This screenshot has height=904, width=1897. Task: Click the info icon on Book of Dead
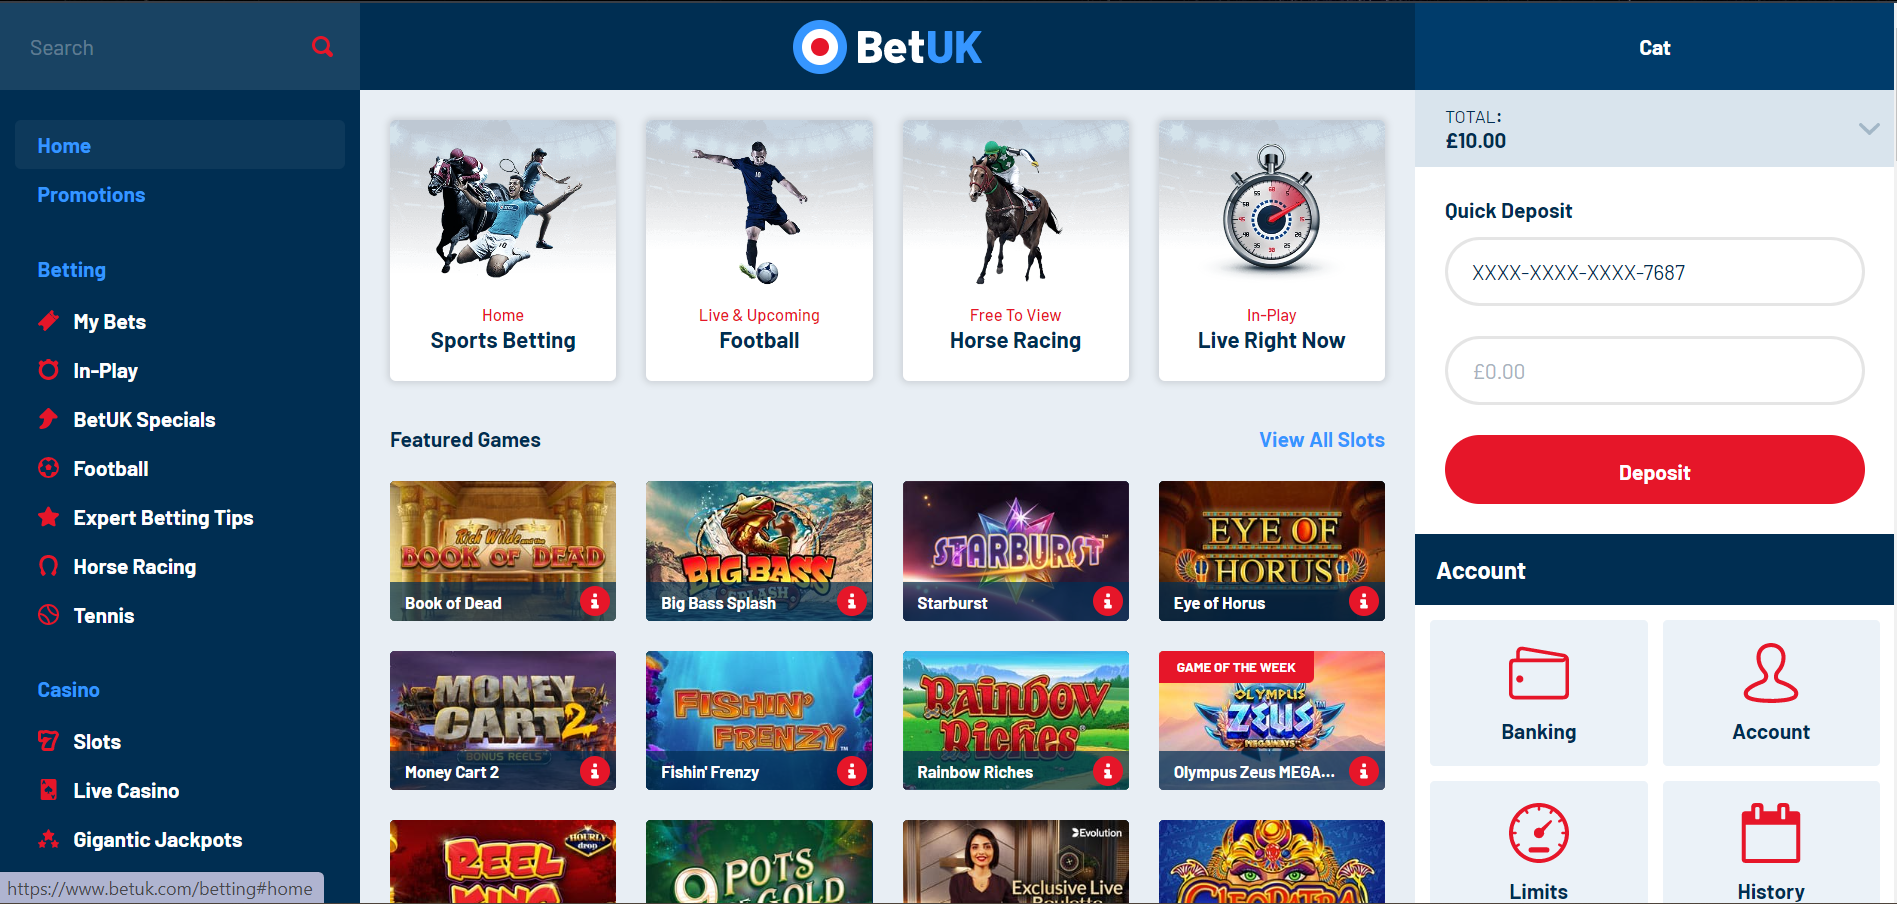(595, 601)
